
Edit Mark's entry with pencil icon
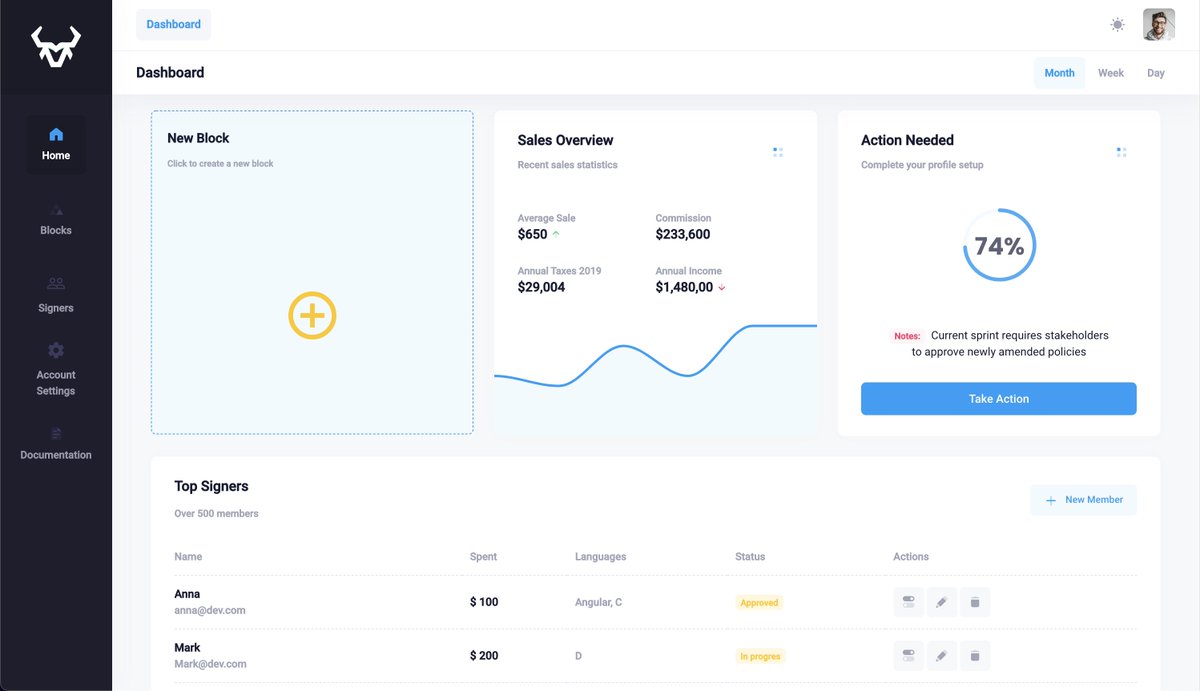[x=942, y=656]
